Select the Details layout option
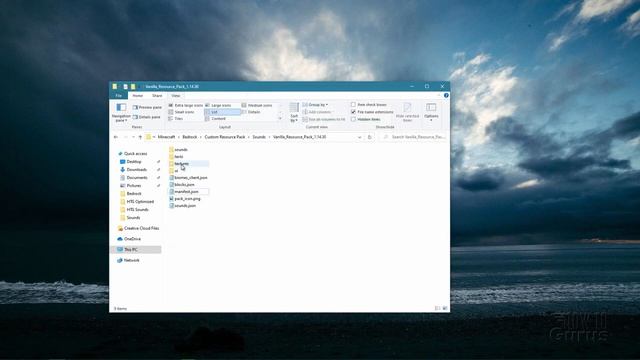The image size is (640, 360). click(x=251, y=112)
